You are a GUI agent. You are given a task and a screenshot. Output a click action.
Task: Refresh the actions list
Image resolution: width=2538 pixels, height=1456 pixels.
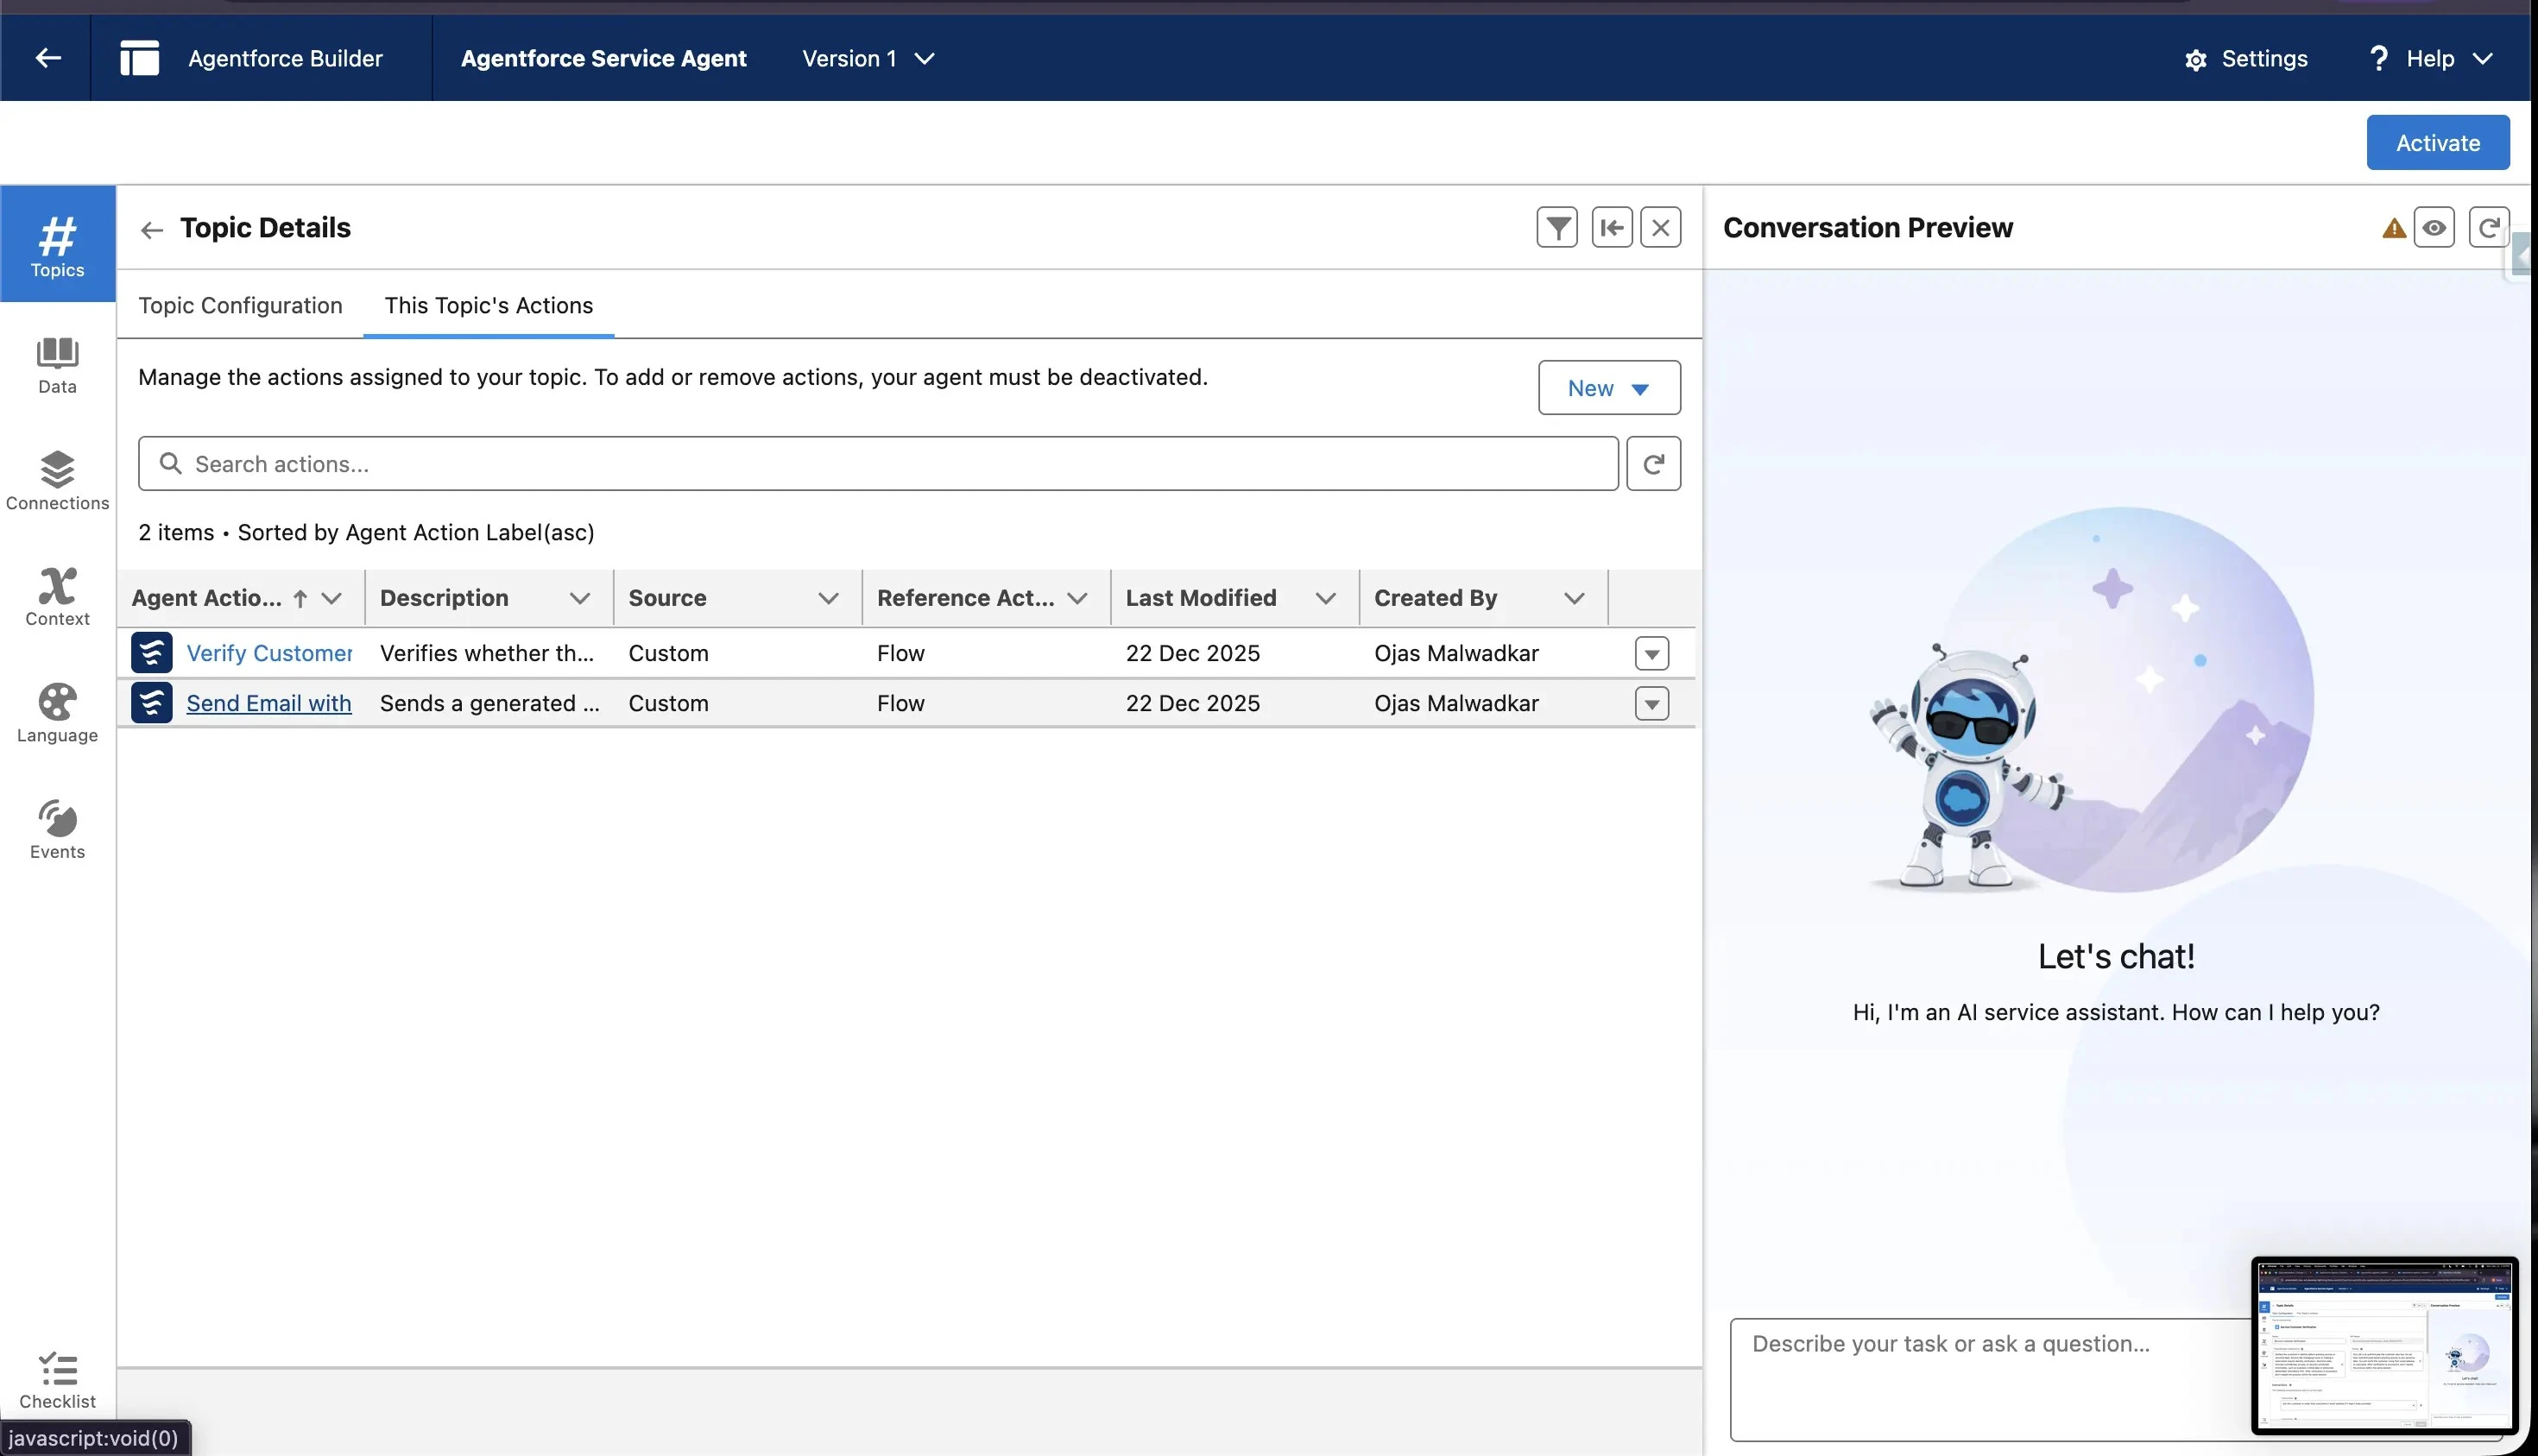pos(1652,464)
